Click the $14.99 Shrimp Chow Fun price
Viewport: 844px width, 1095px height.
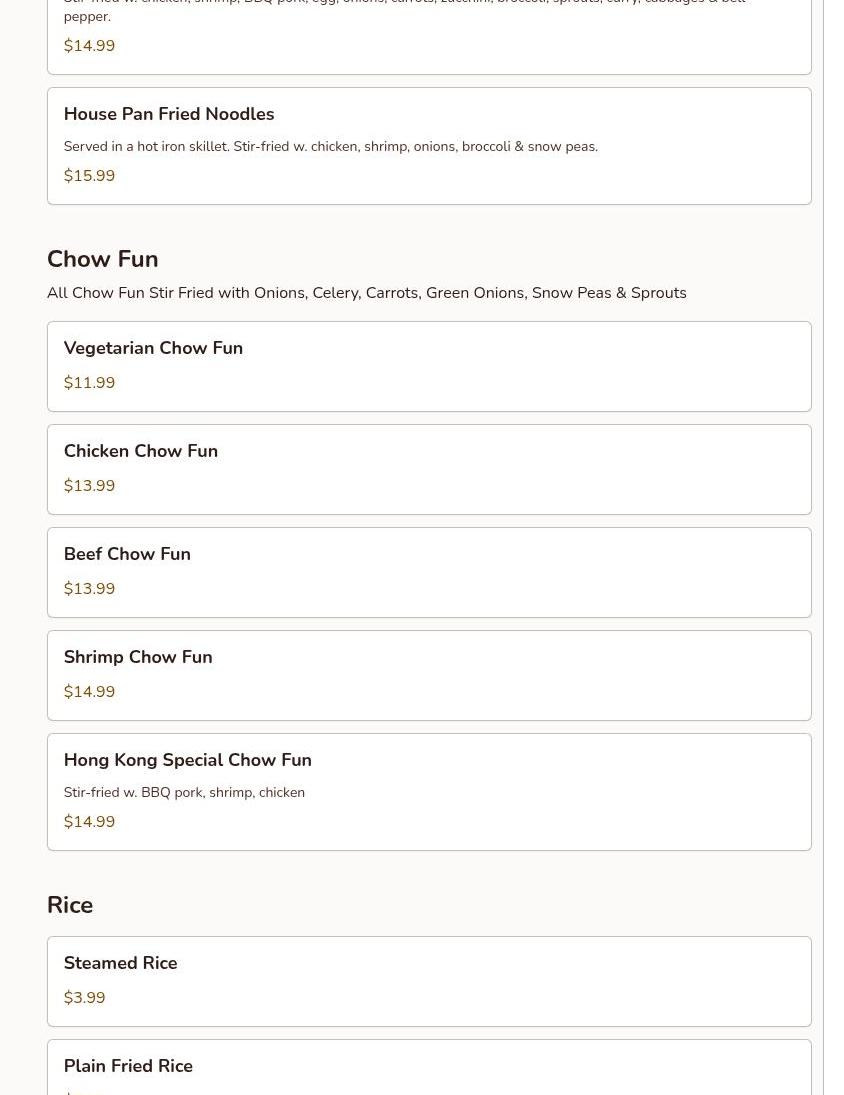point(89,692)
